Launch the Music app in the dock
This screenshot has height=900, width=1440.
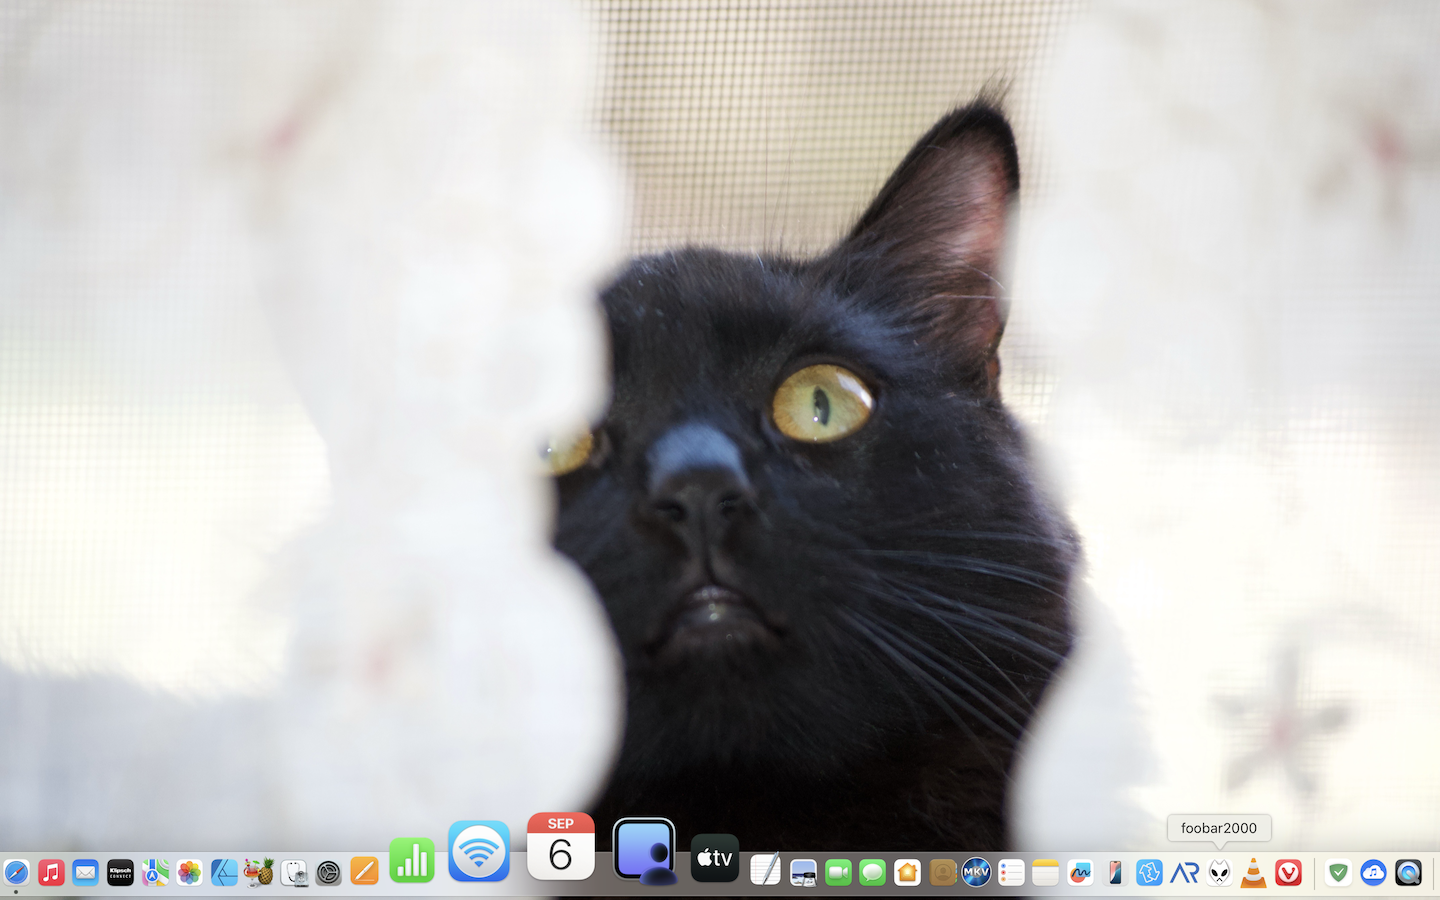tap(51, 873)
